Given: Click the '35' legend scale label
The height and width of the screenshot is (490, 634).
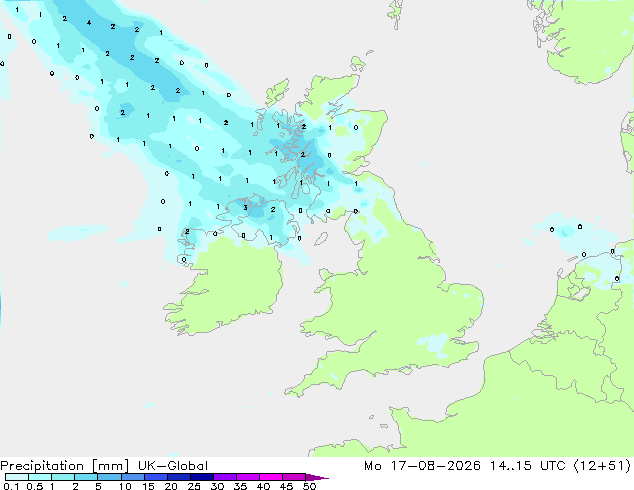Looking at the screenshot, I should pyautogui.click(x=240, y=486).
